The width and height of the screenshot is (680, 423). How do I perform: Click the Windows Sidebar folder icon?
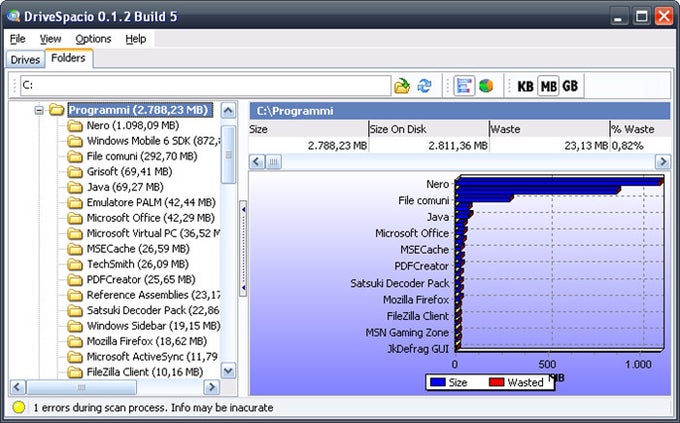point(75,326)
